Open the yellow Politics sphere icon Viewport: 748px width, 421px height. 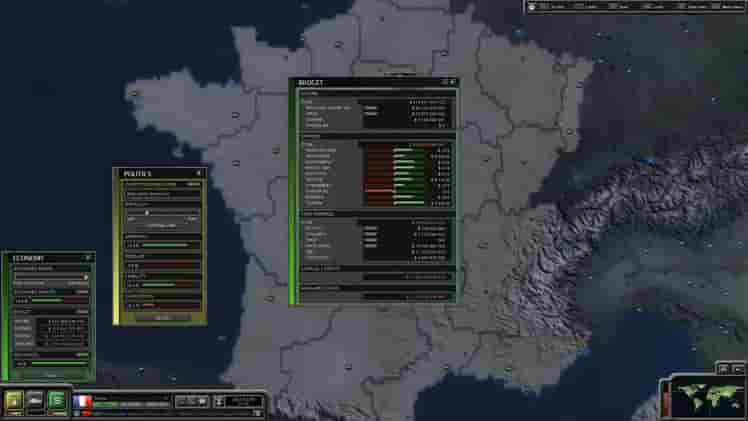(14, 401)
